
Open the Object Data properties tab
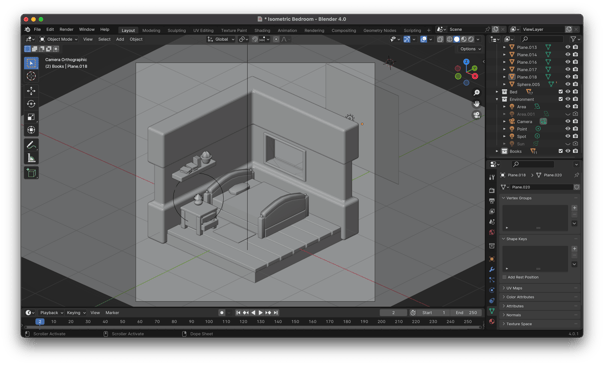(x=492, y=311)
